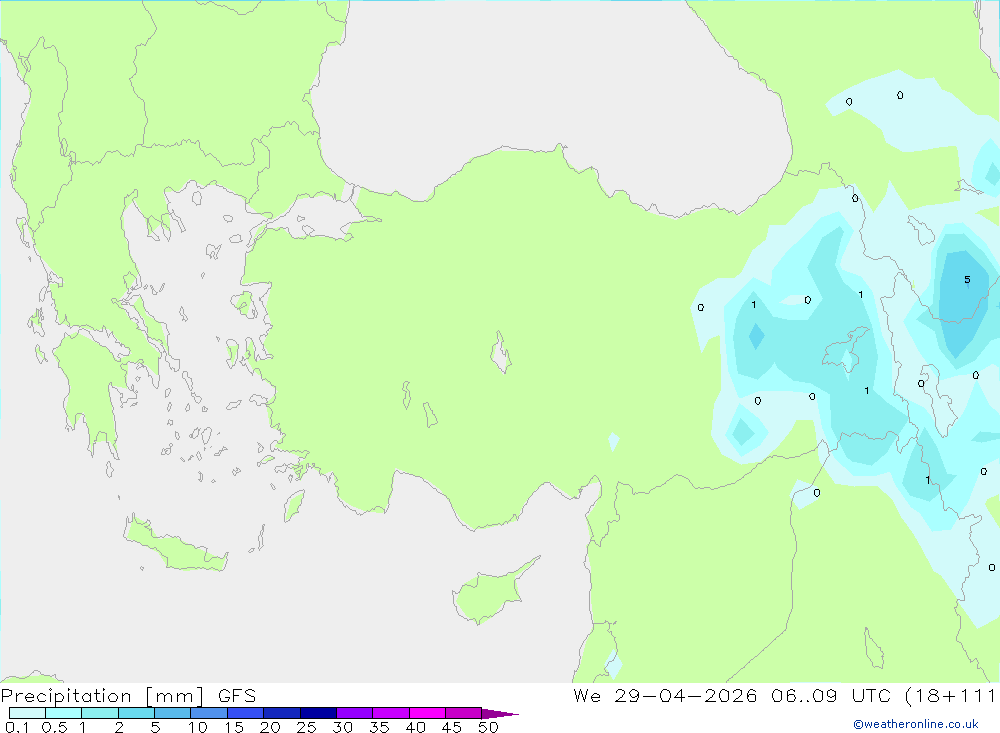1000x733 pixels.
Task: Select the 45–50 mm legend color swatch
Action: 463,713
